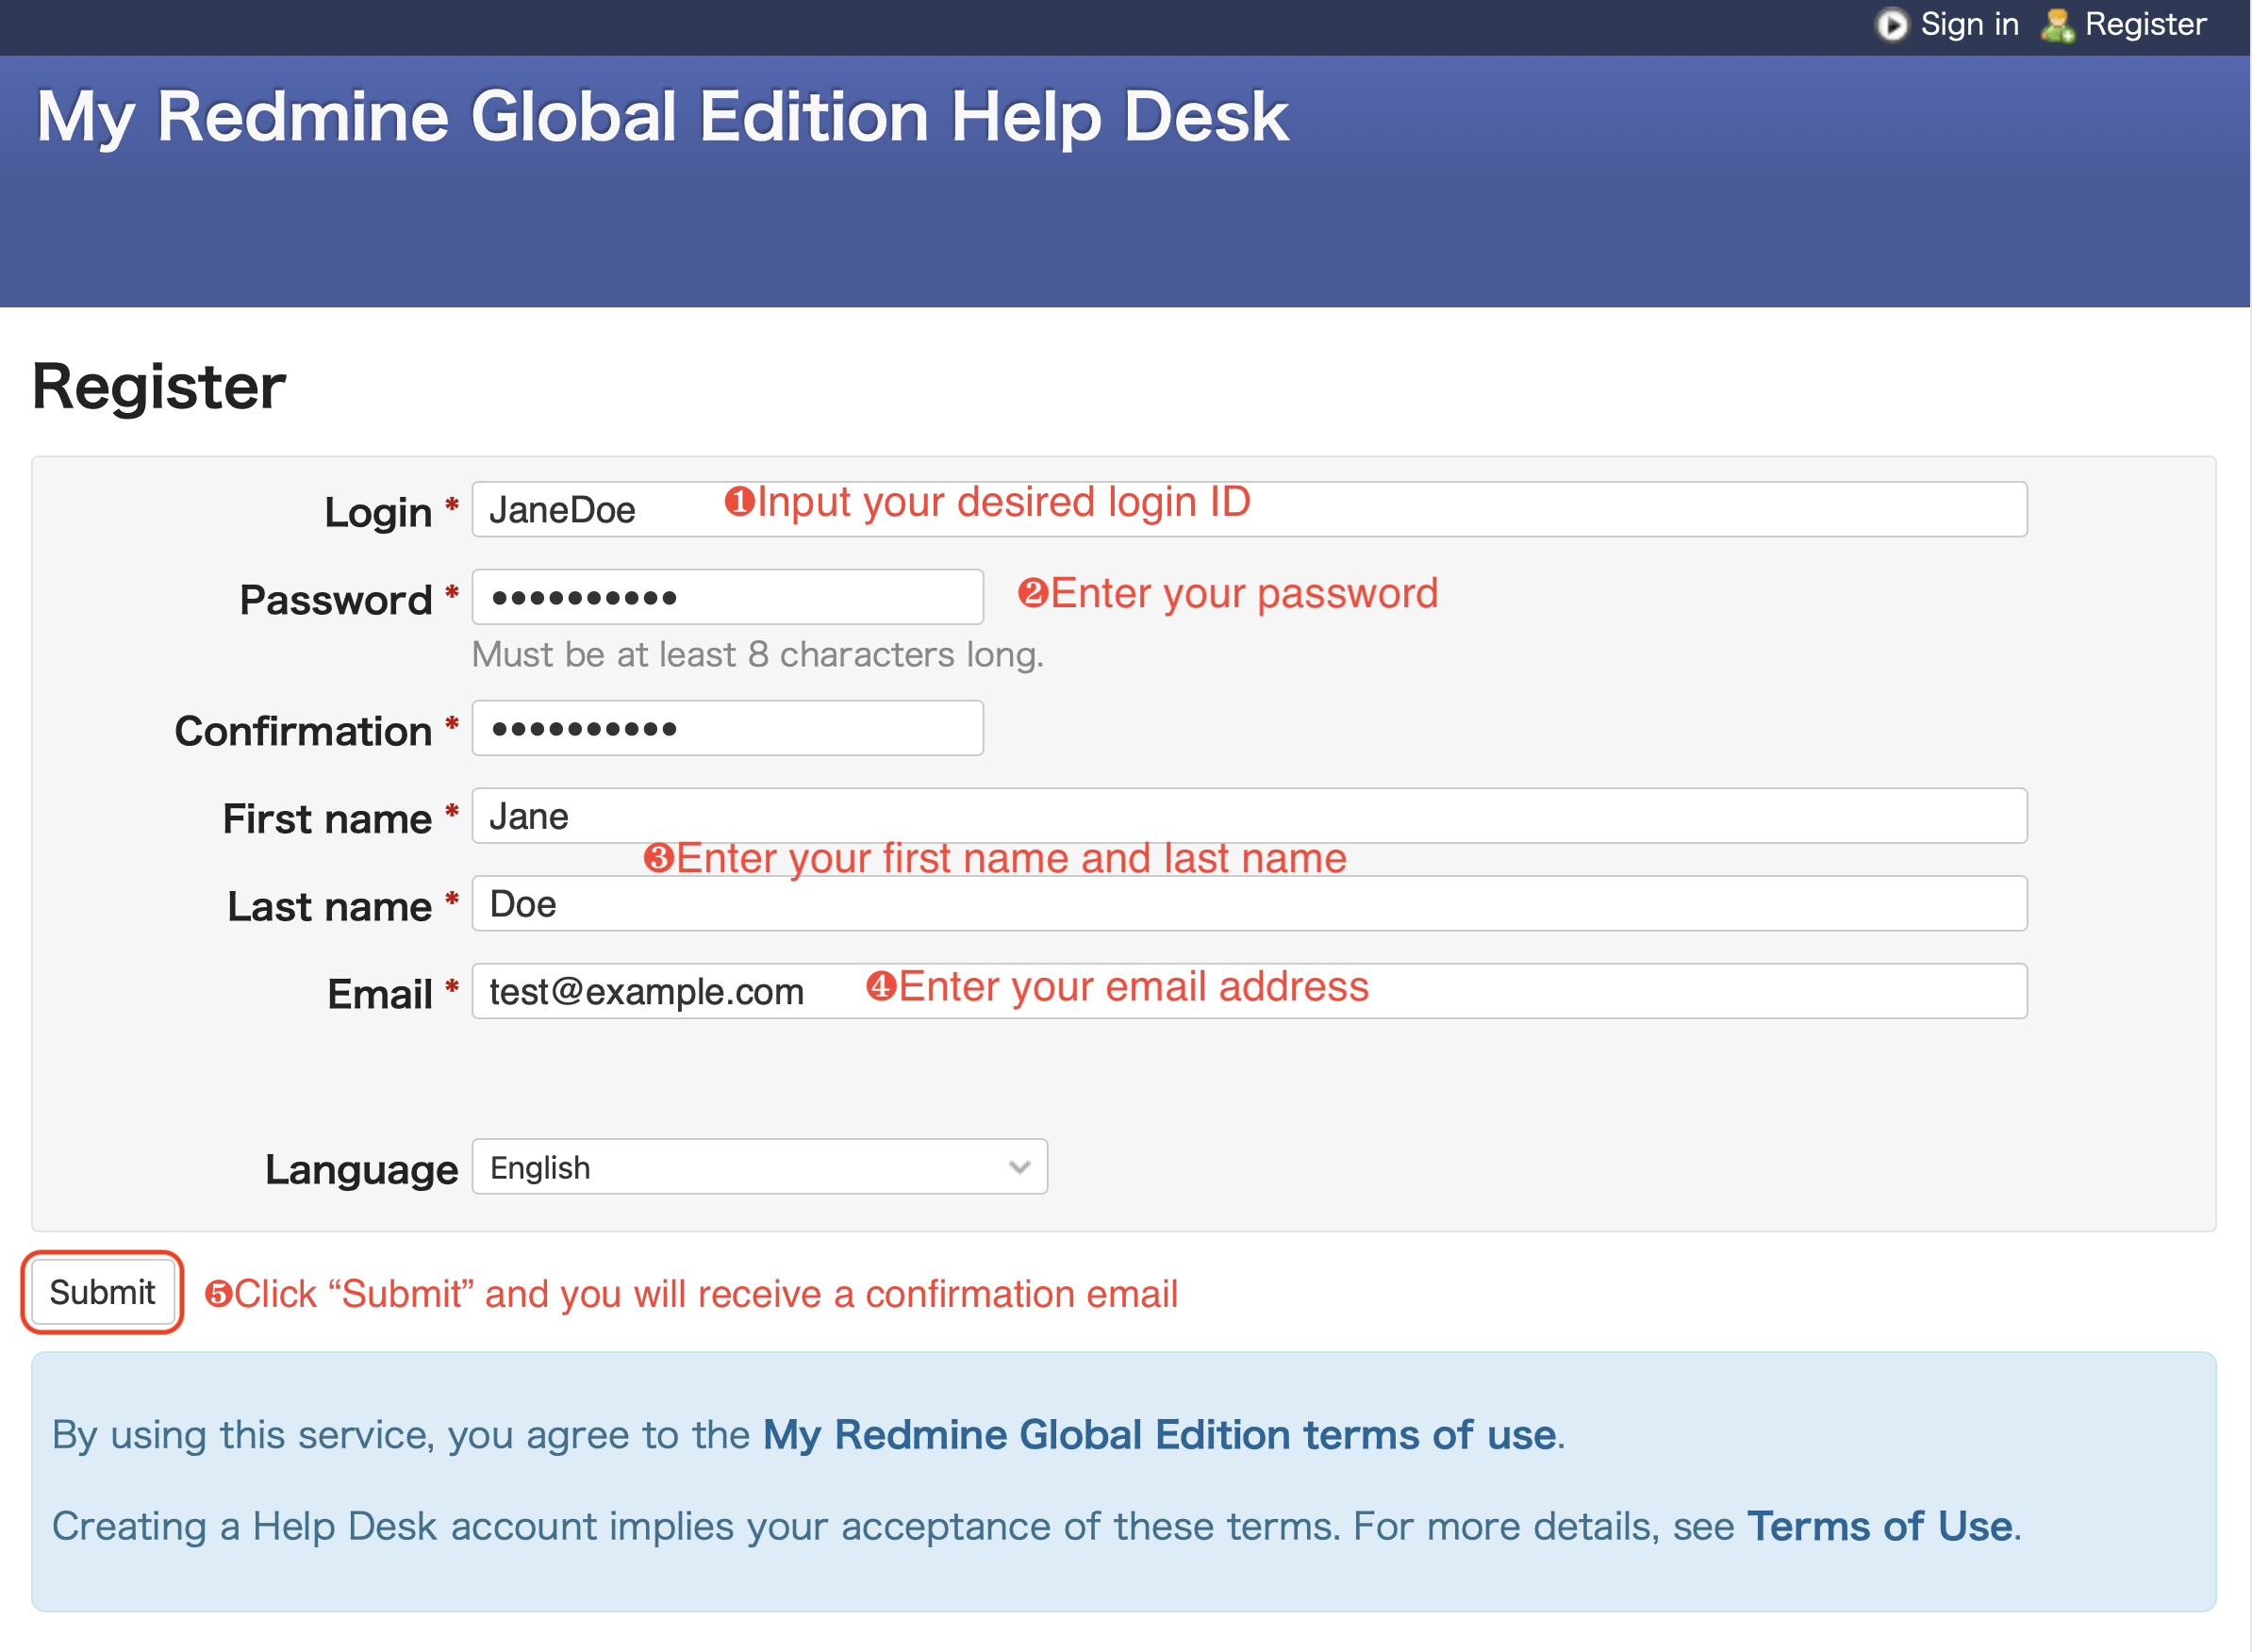Click the Email field label

[379, 995]
